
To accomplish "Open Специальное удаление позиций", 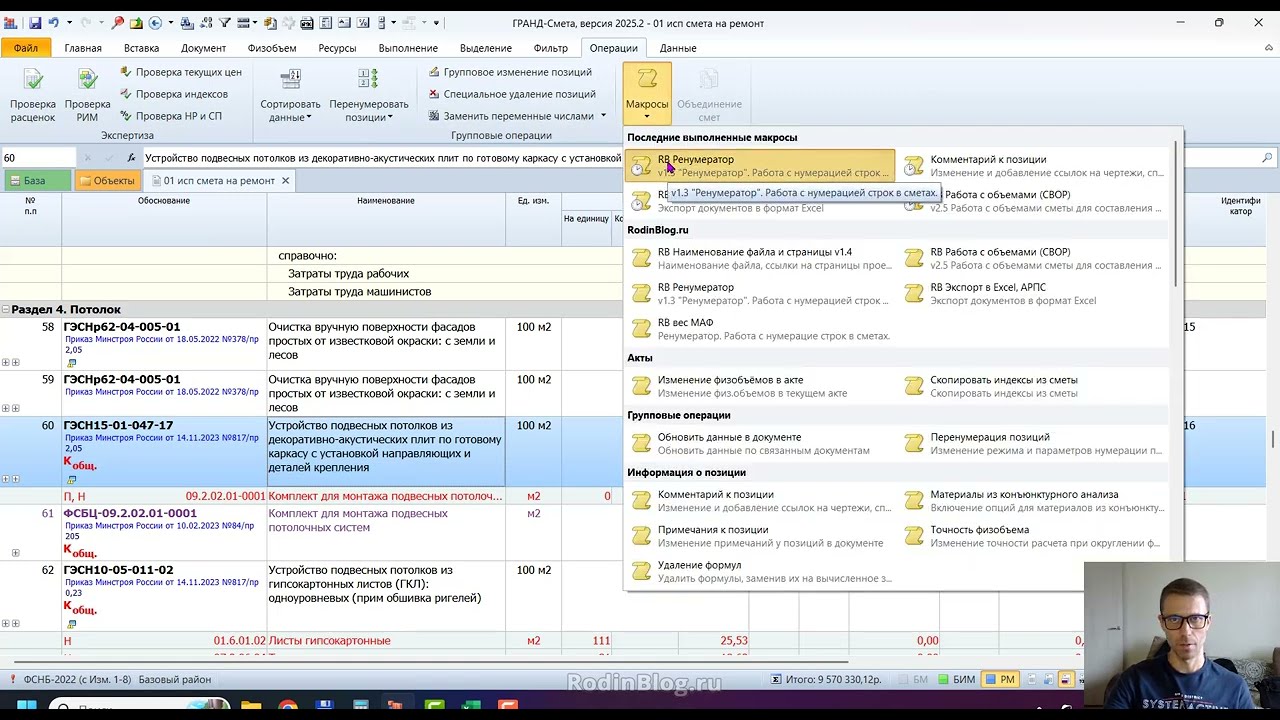I will pos(511,94).
